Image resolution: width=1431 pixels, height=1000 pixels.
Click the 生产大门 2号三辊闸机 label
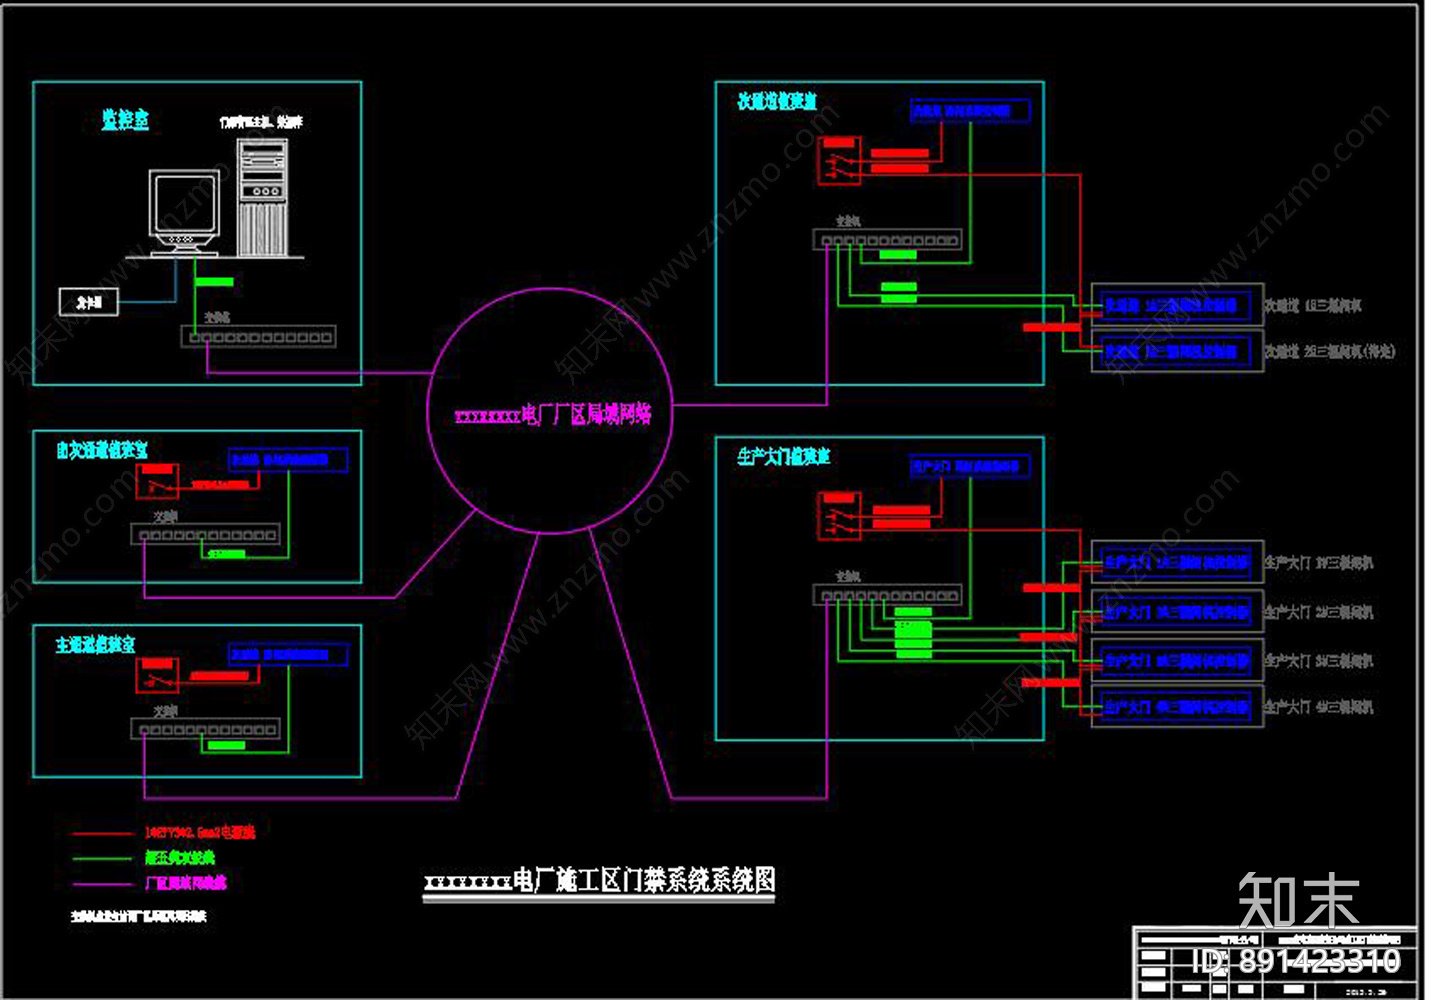point(1319,612)
